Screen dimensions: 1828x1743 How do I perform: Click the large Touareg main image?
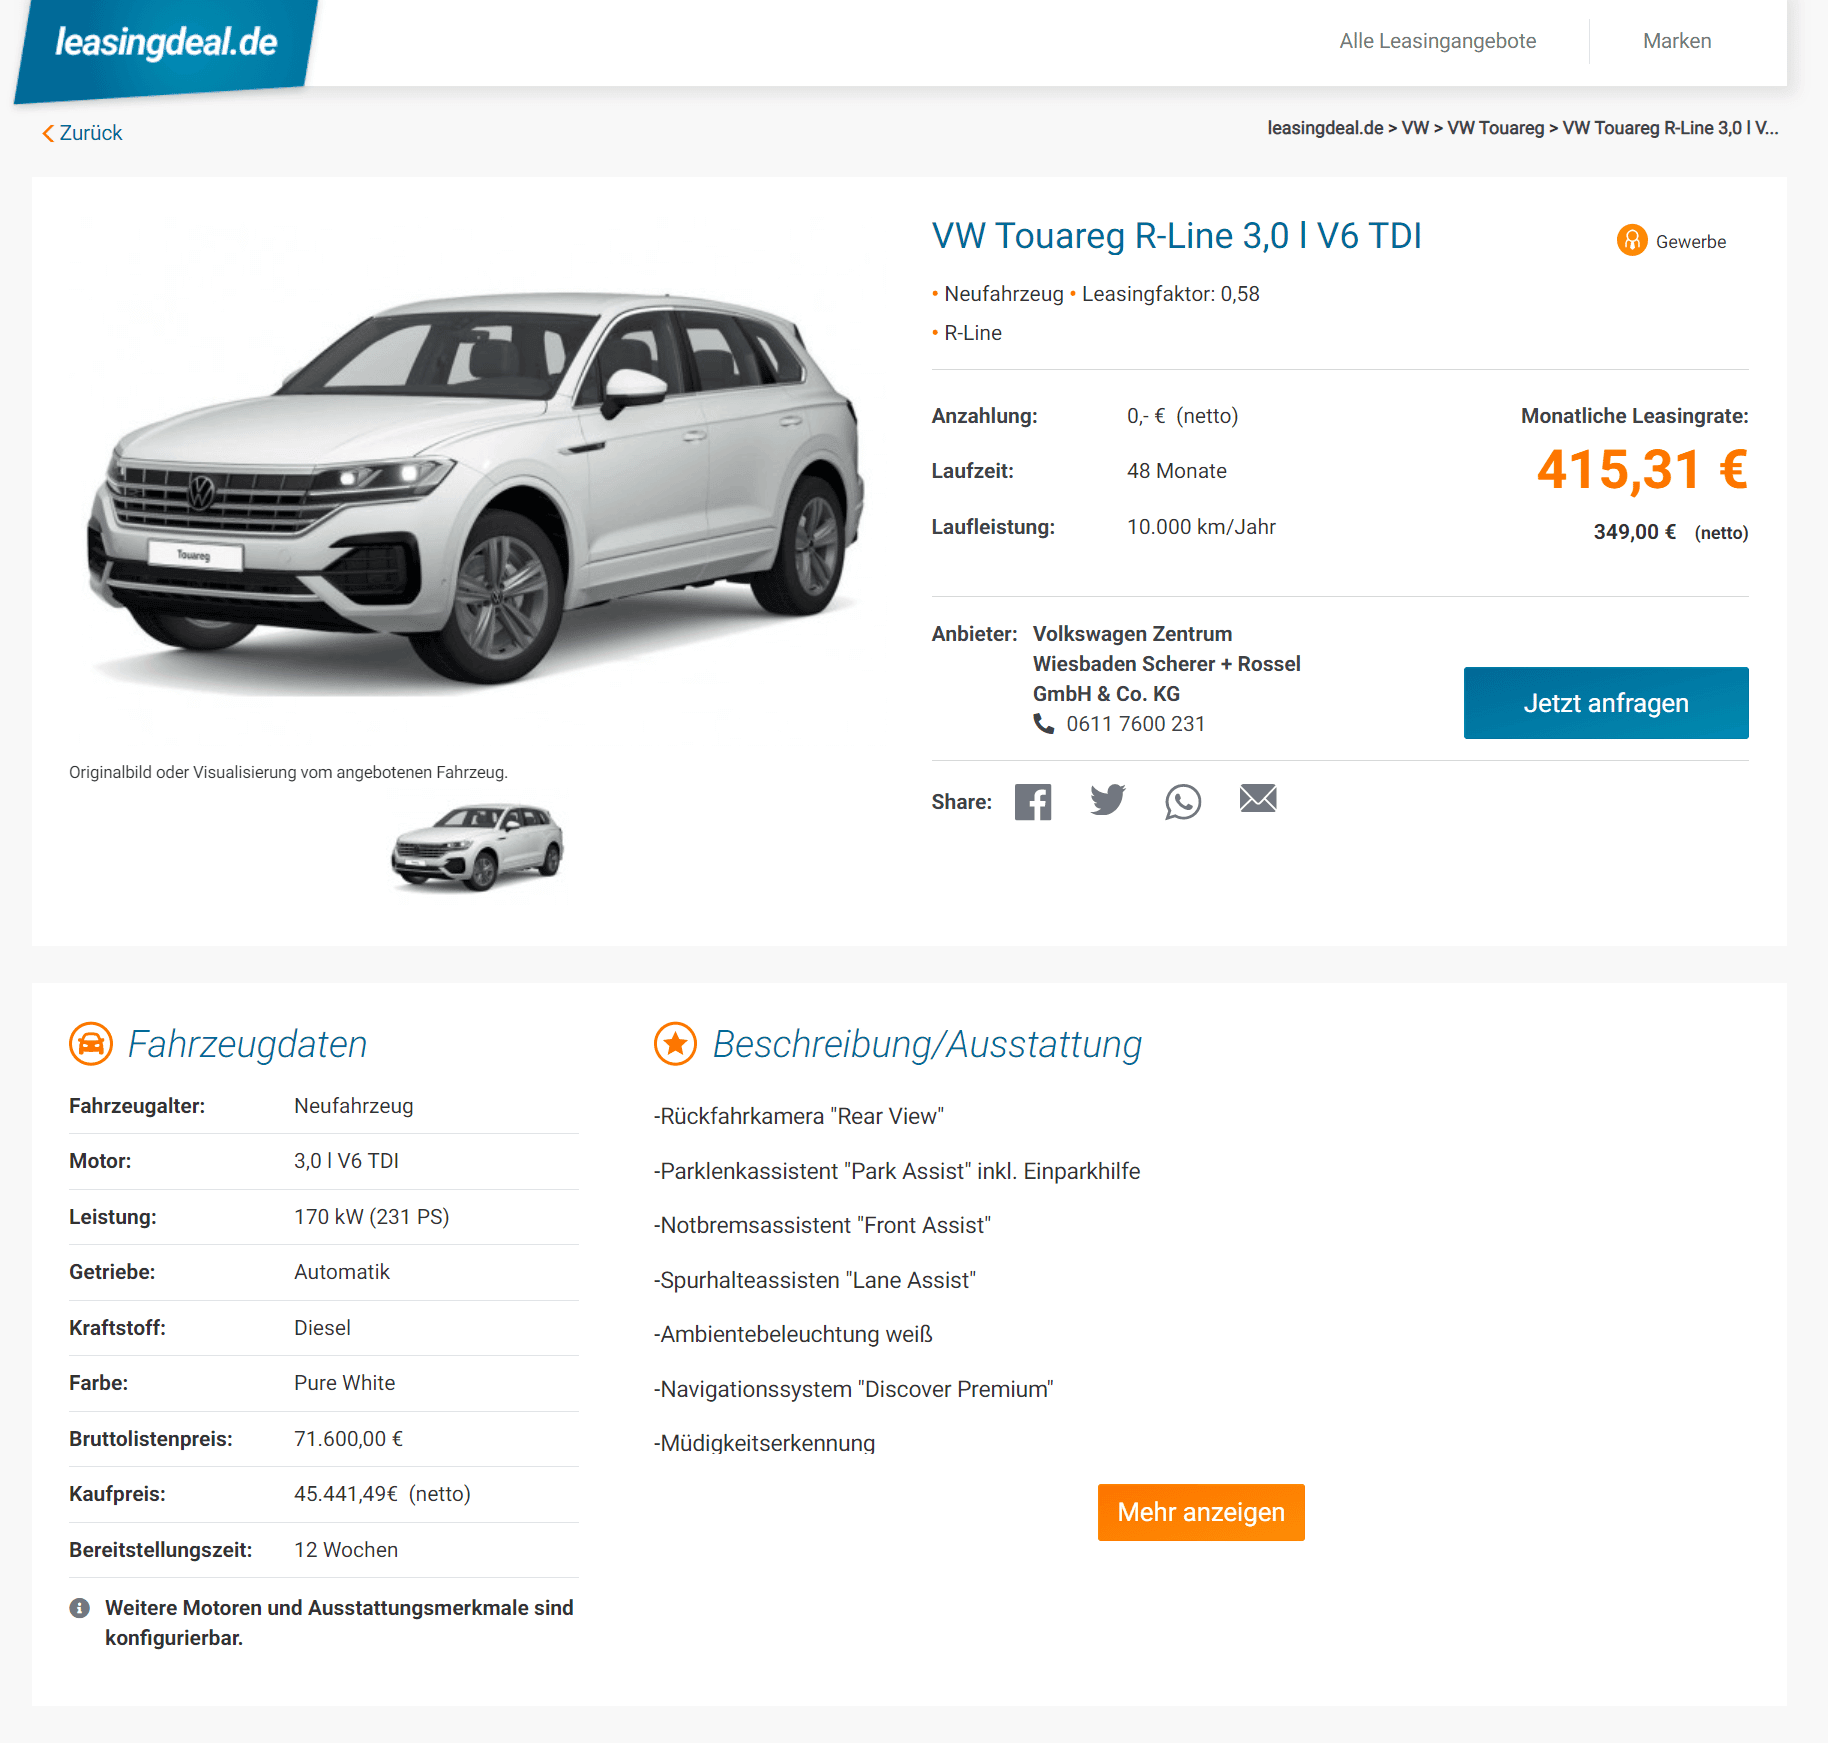click(x=476, y=487)
